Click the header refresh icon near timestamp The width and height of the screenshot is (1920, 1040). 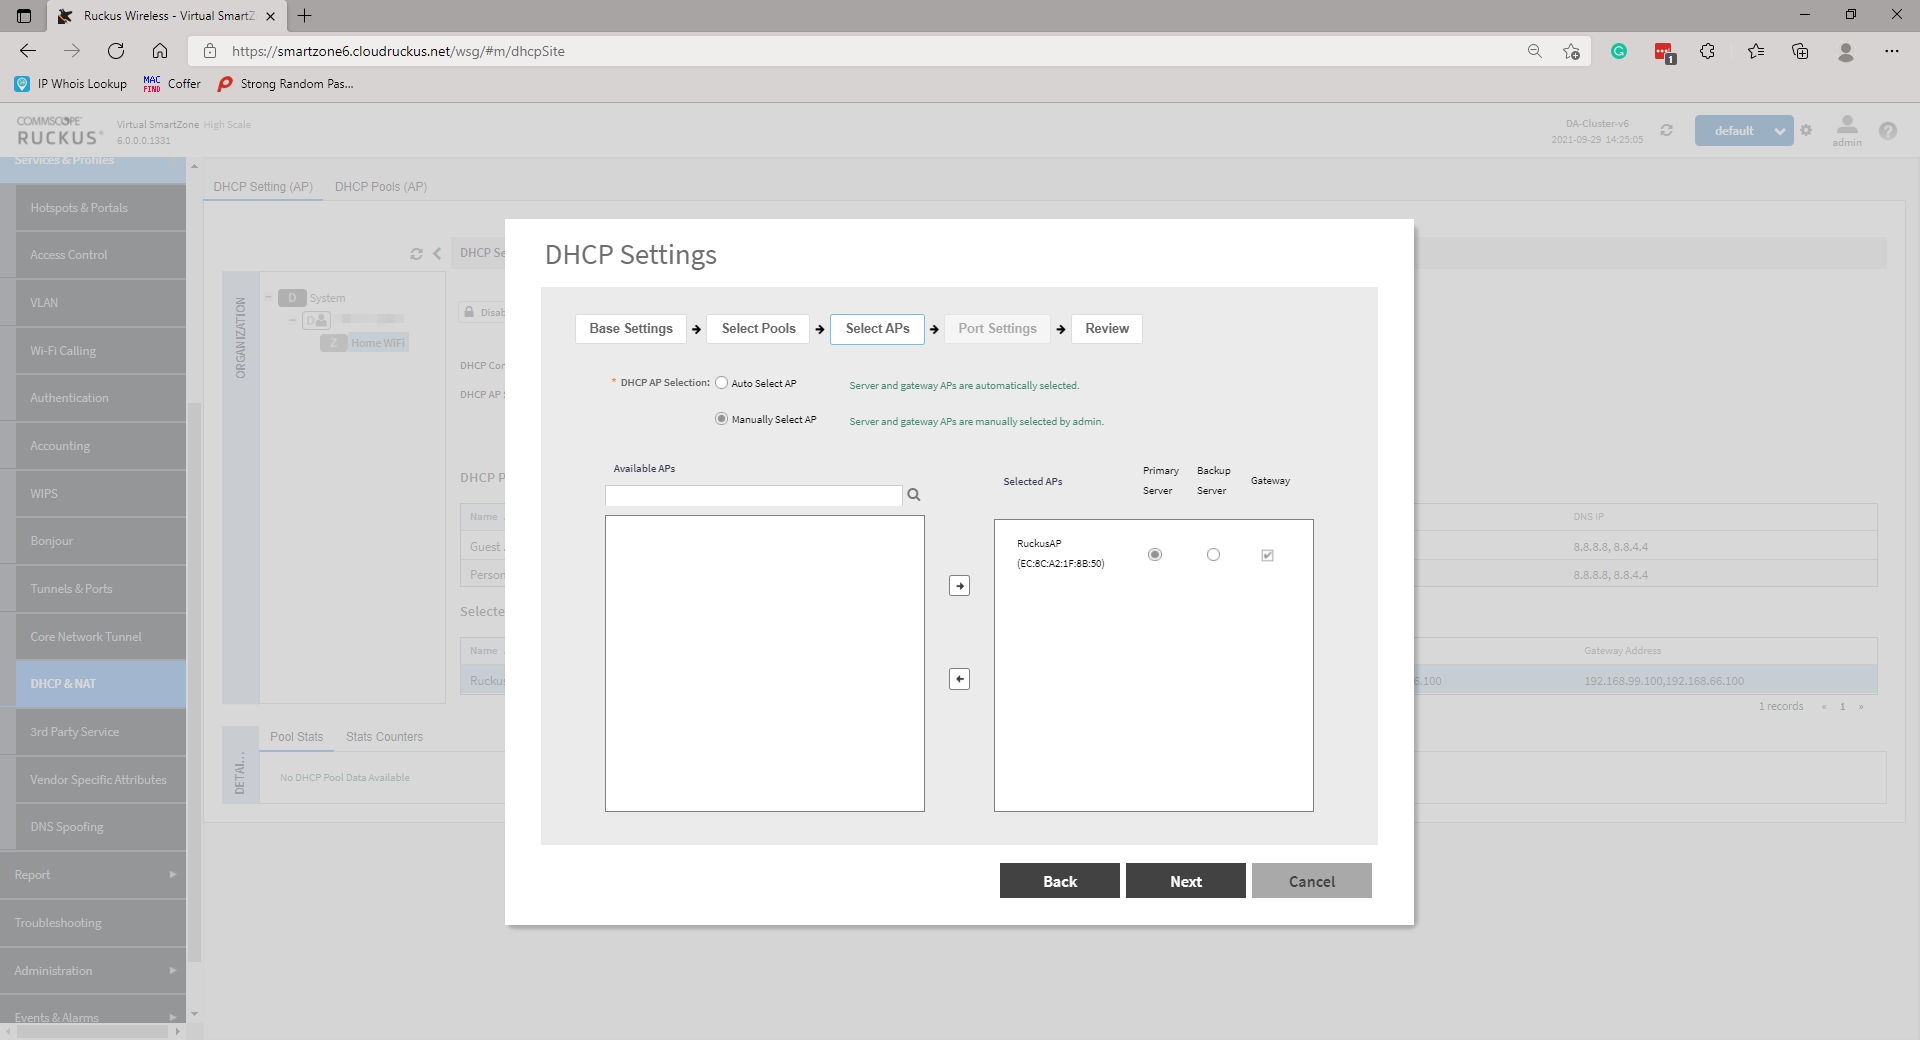(1666, 131)
